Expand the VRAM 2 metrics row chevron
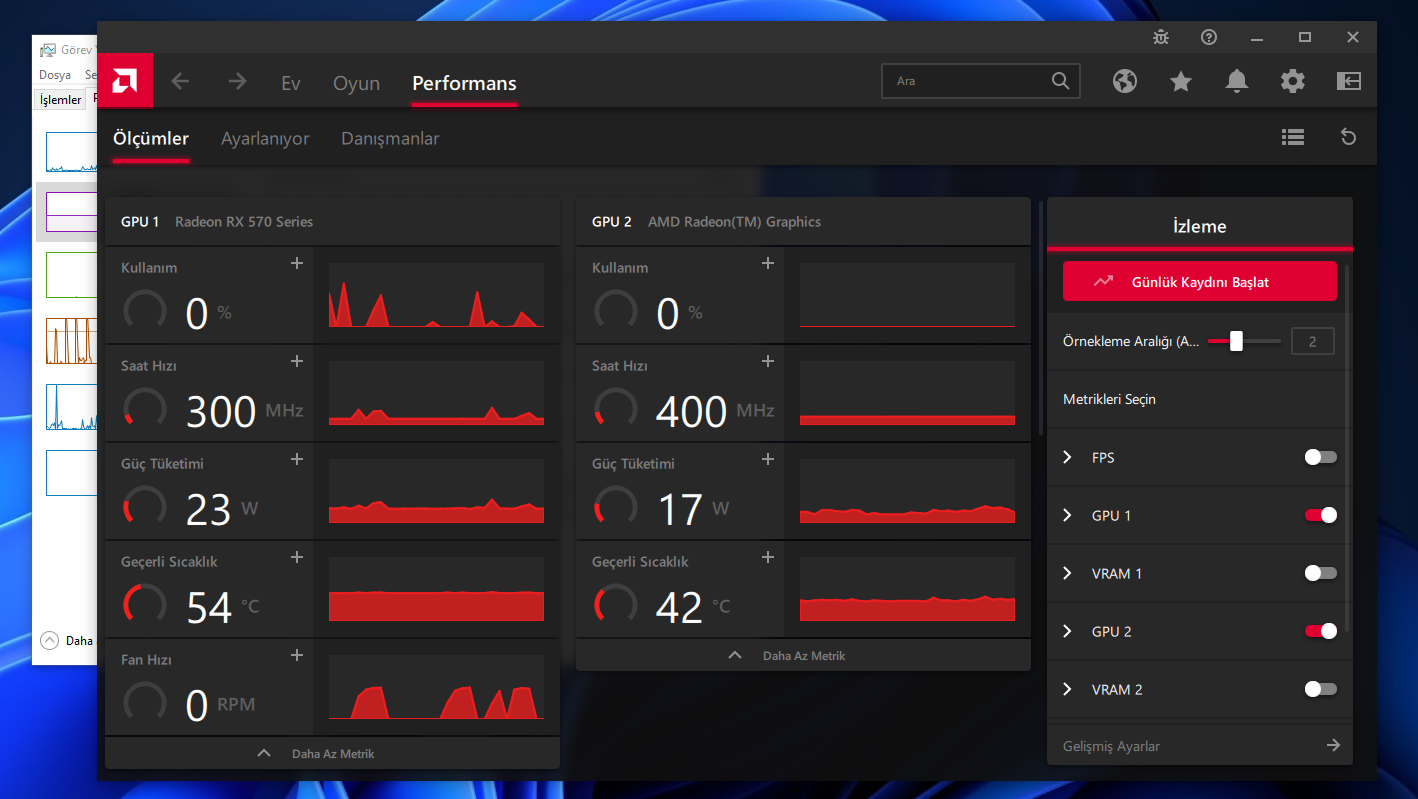The width and height of the screenshot is (1418, 799). (1067, 689)
